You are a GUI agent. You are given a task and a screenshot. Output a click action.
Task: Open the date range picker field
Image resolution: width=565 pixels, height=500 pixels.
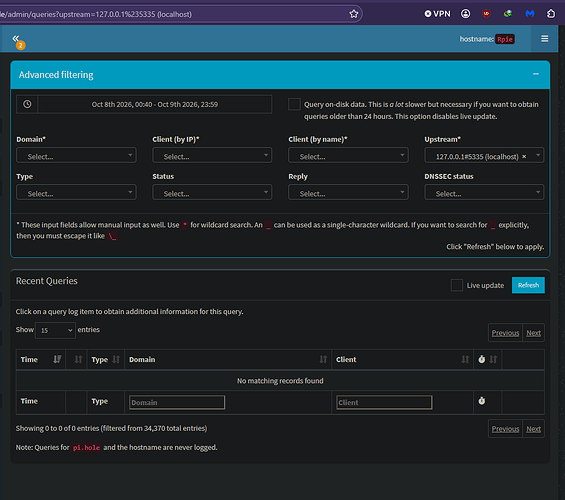click(155, 104)
